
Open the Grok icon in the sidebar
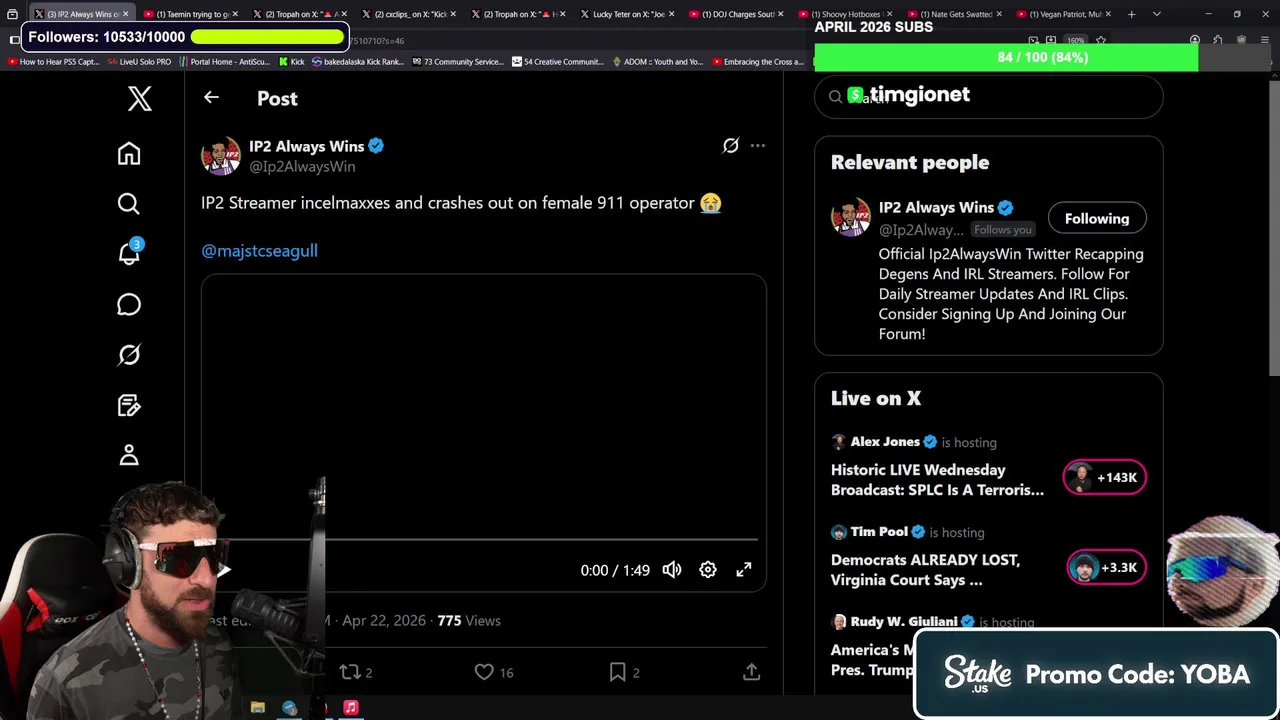click(x=129, y=355)
